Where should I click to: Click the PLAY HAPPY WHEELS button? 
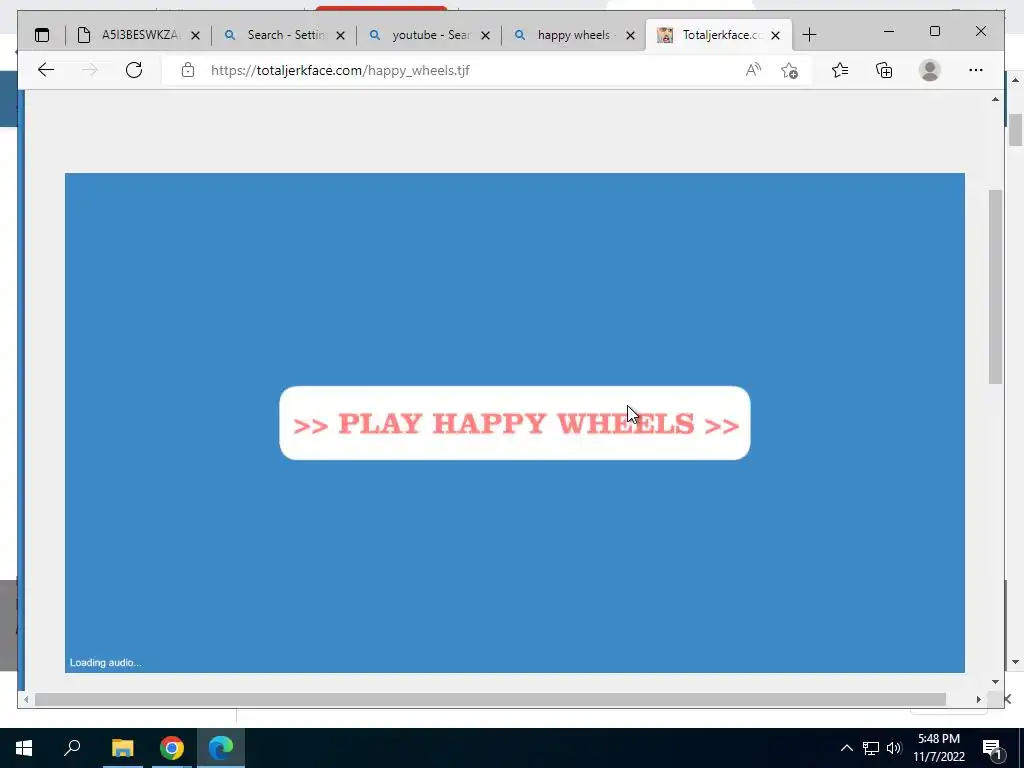point(515,423)
